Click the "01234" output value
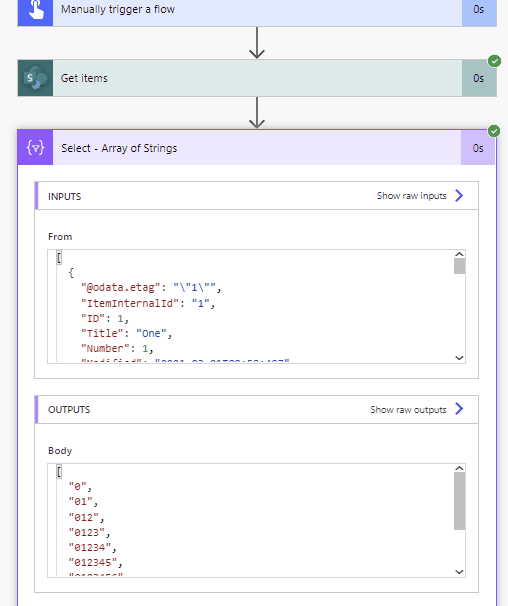Viewport: 508px width, 606px height. pyautogui.click(x=90, y=548)
